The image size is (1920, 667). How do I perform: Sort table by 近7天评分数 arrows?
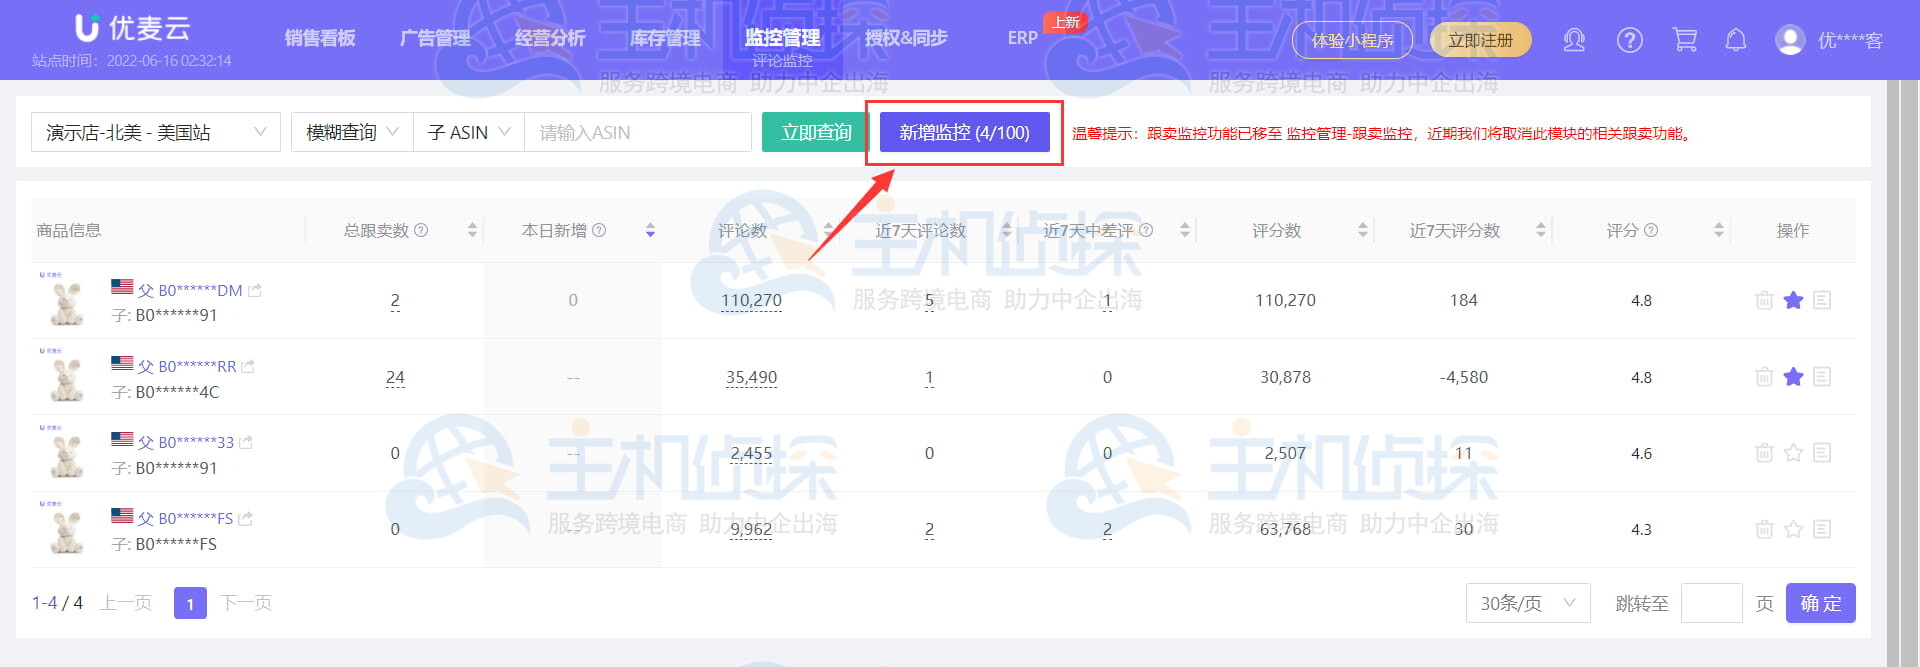(x=1541, y=230)
